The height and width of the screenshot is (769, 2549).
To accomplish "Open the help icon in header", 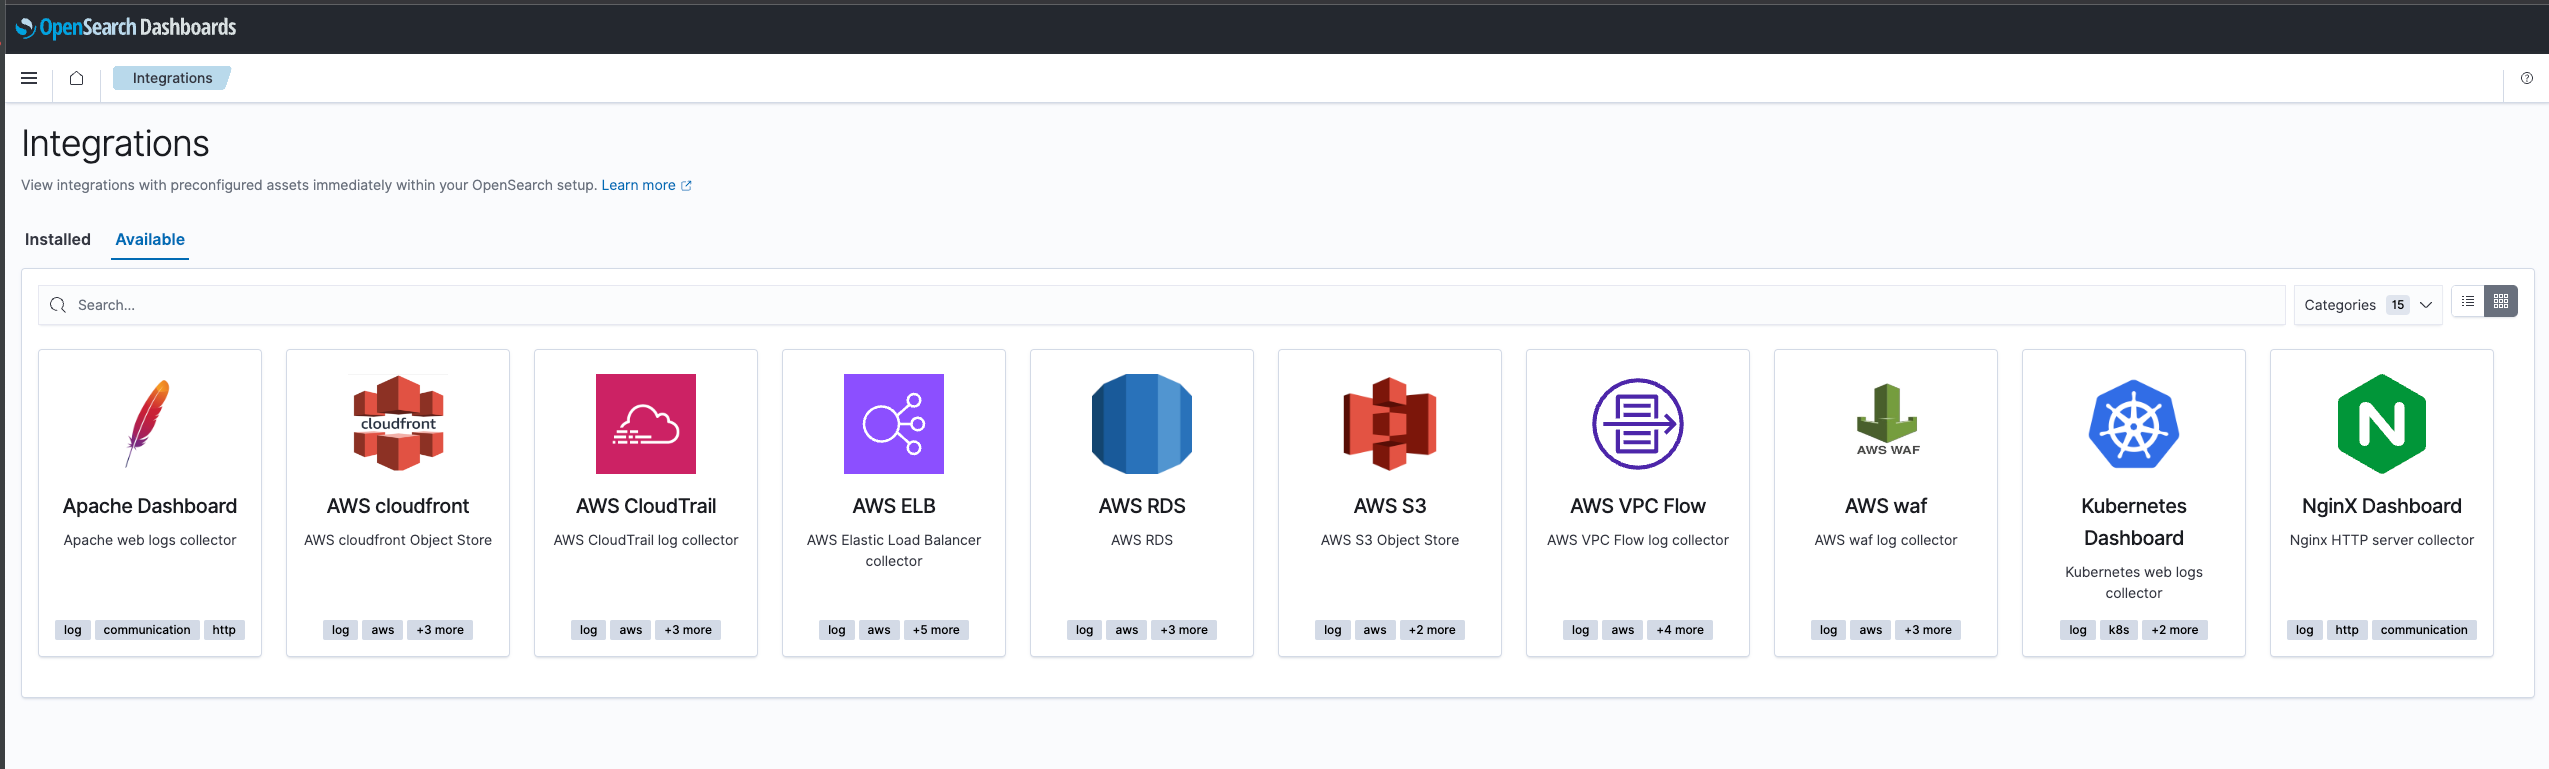I will [x=2526, y=78].
